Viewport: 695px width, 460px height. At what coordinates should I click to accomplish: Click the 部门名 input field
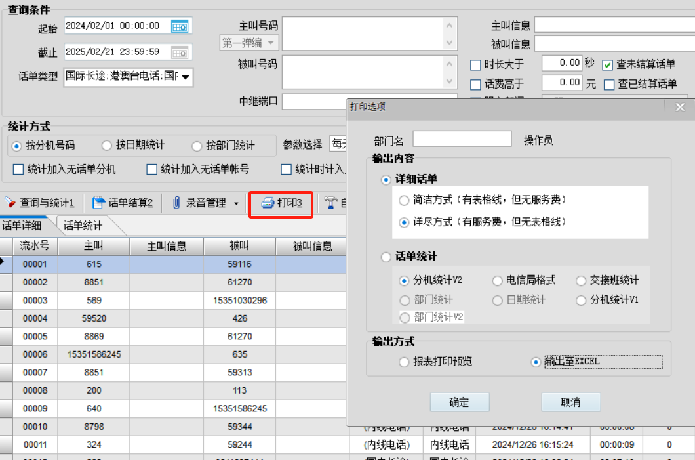point(462,139)
